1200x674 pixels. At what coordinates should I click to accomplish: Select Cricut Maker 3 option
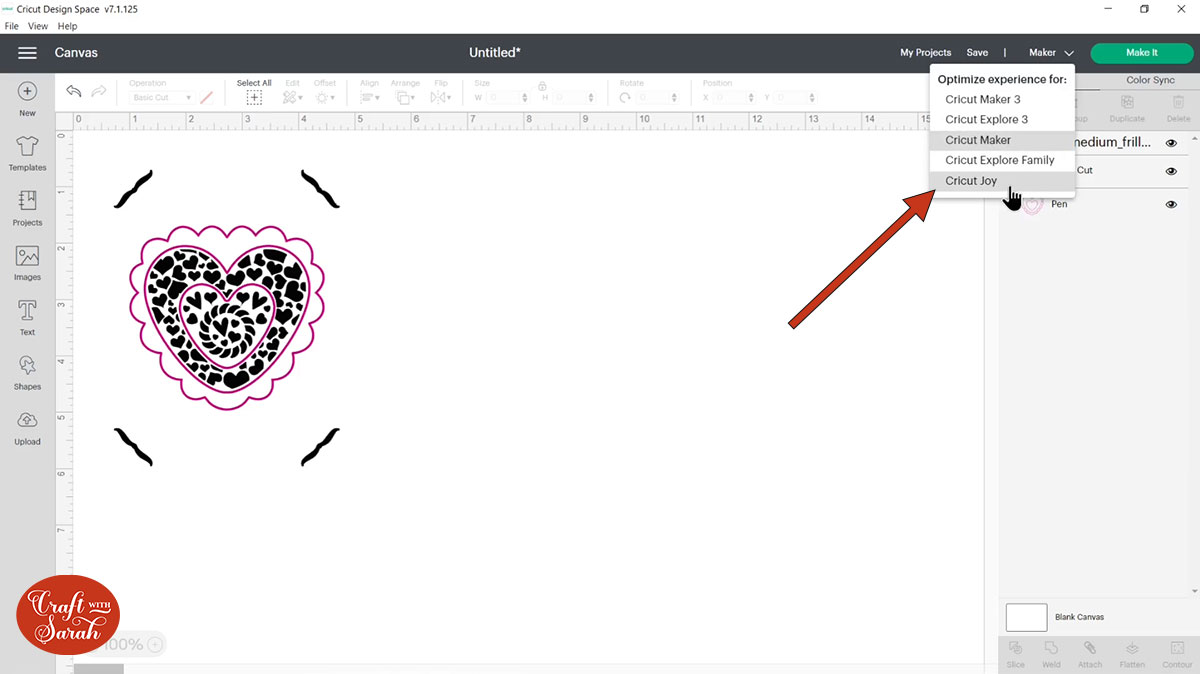coord(1002,99)
